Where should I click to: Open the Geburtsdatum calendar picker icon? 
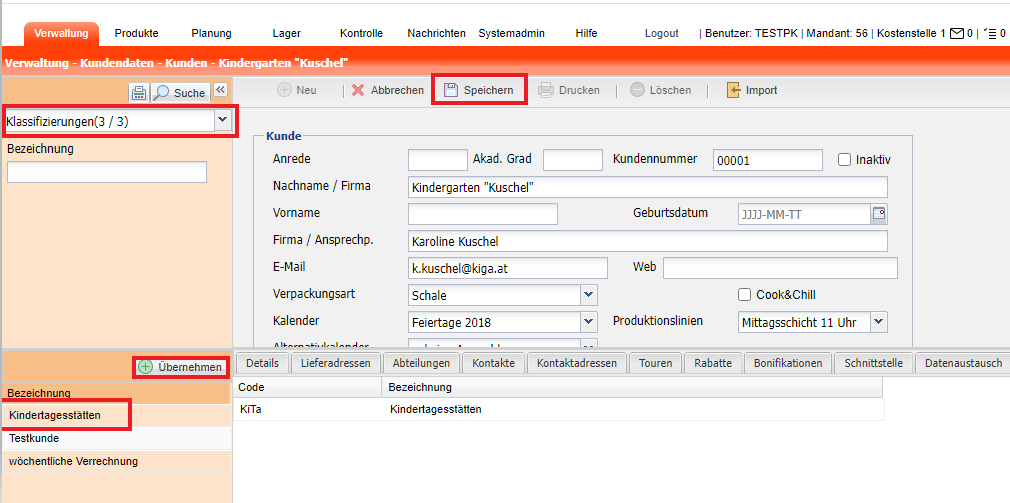pyautogui.click(x=879, y=213)
